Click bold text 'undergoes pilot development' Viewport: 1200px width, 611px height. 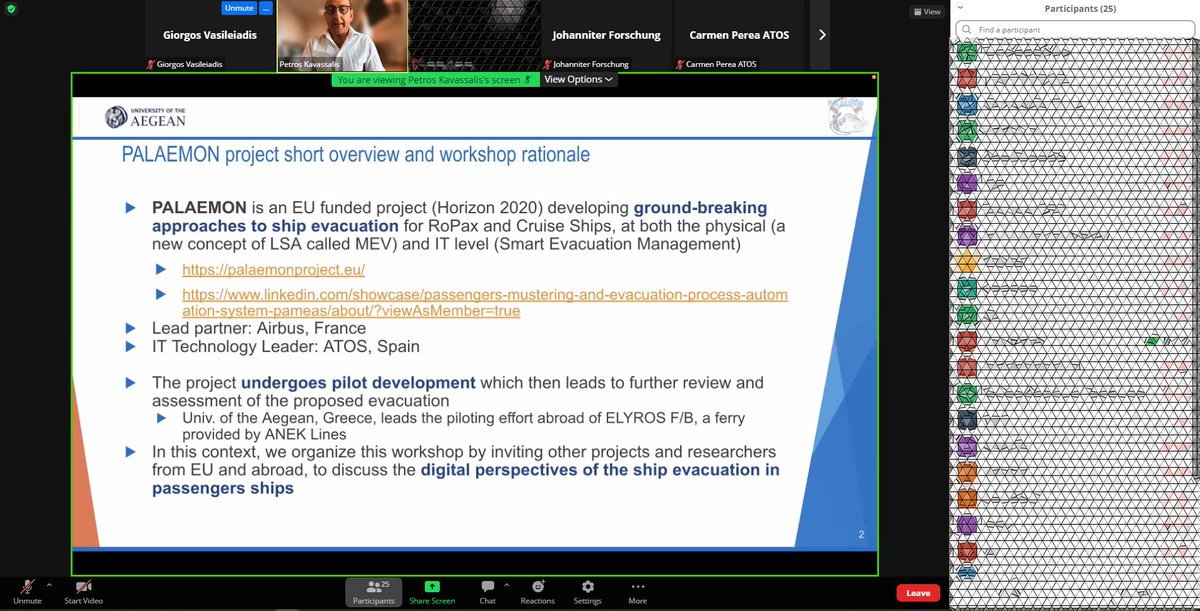click(x=359, y=382)
